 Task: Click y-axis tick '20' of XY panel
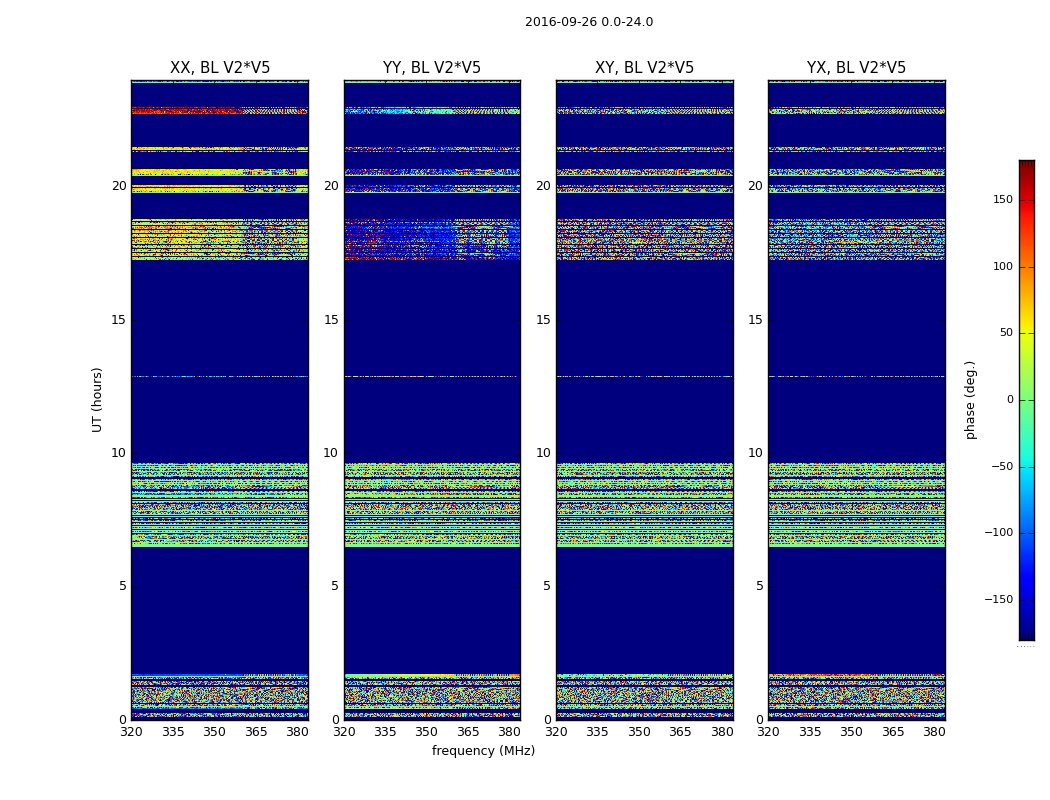[x=544, y=186]
